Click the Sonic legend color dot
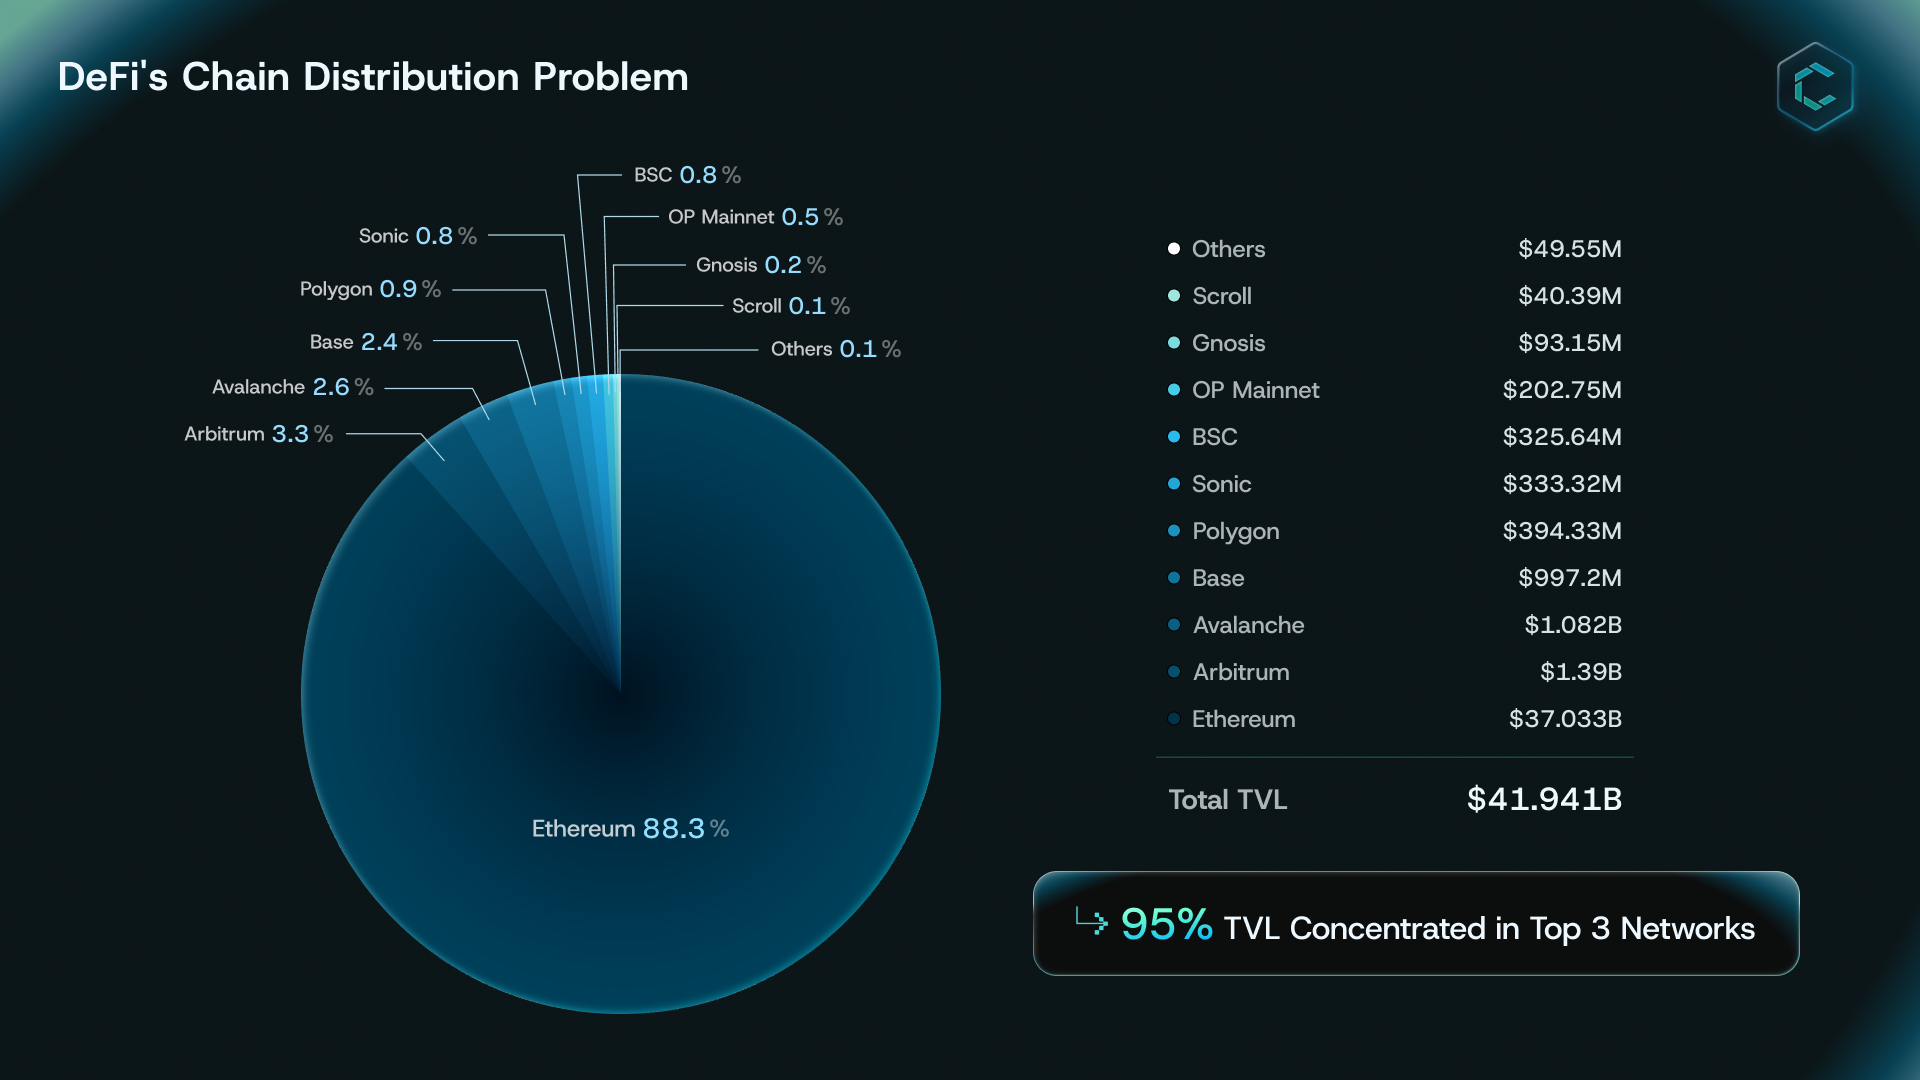Screen dimensions: 1920x1080 click(x=1174, y=483)
